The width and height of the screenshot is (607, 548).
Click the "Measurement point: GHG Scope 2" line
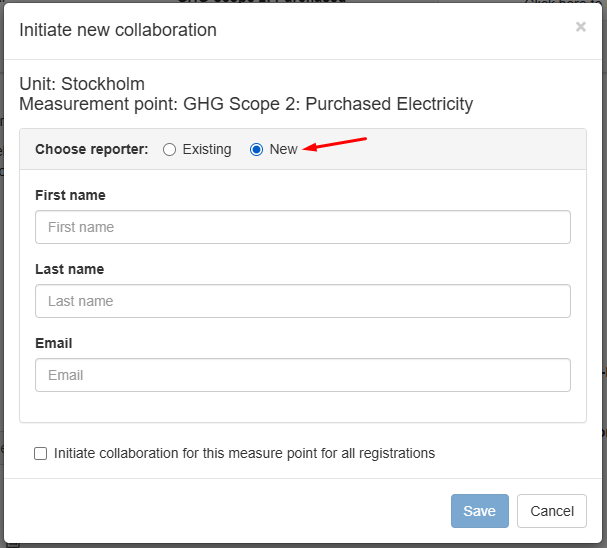coord(246,104)
